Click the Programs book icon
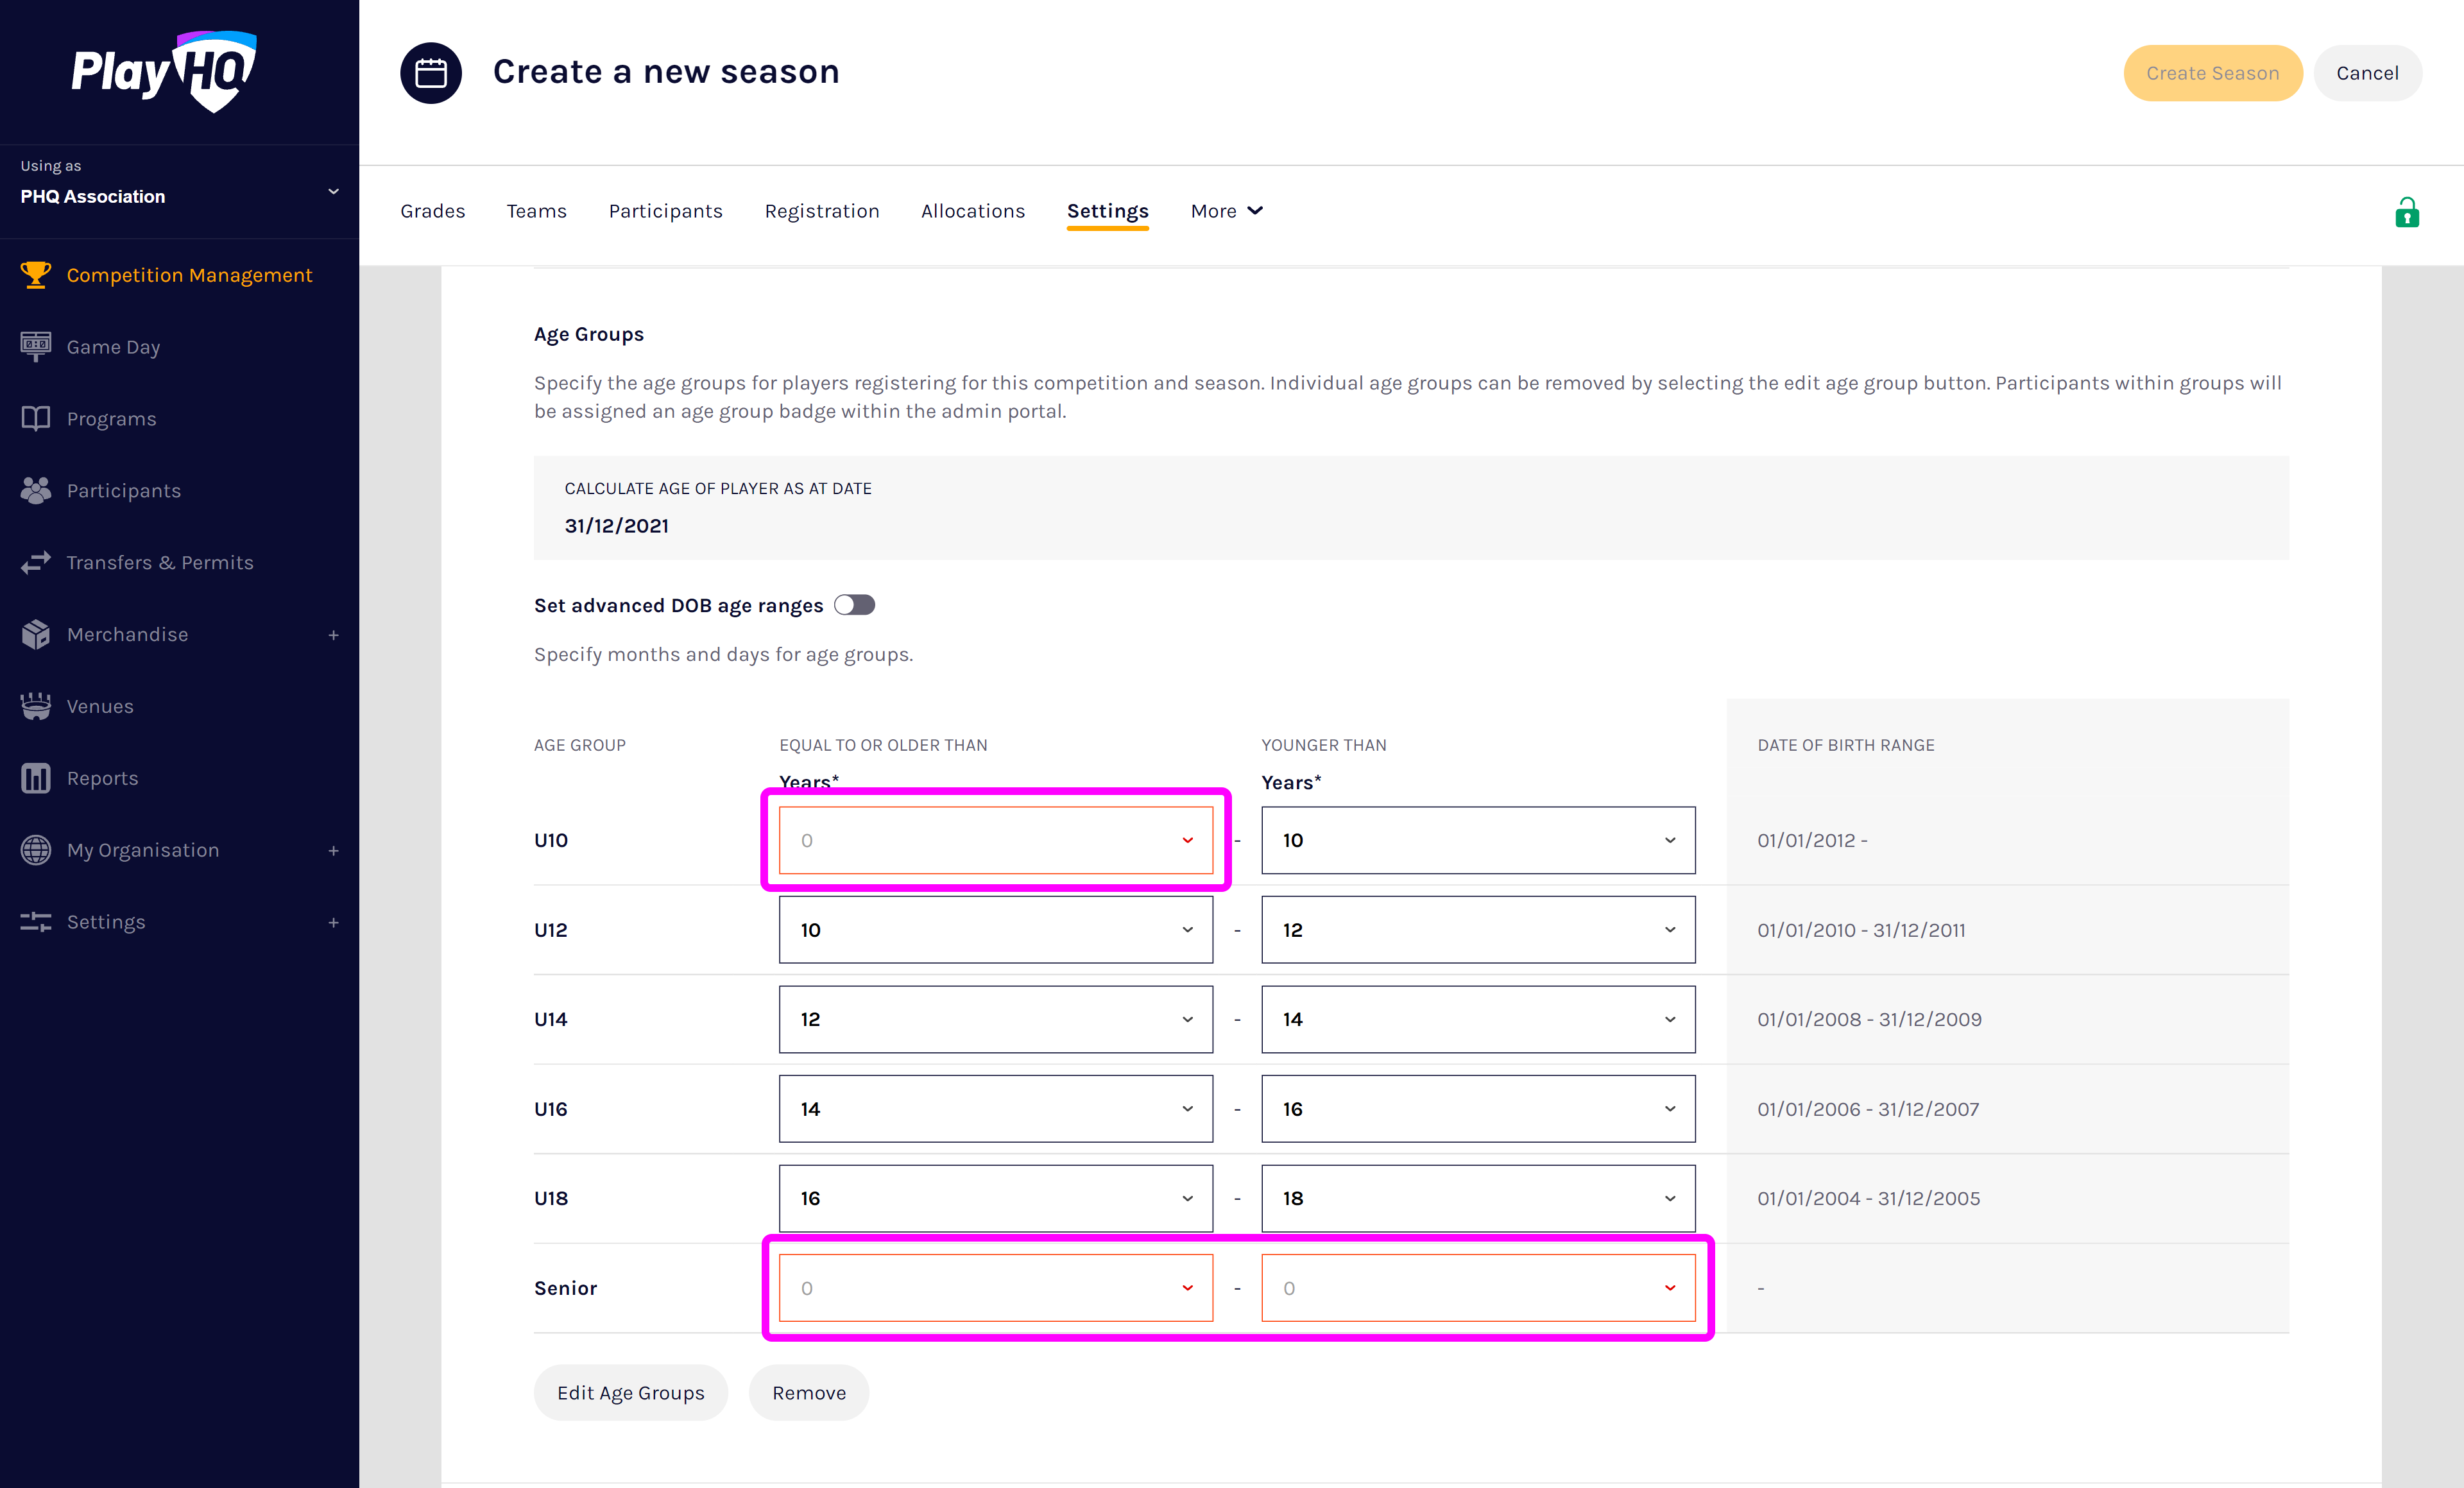The width and height of the screenshot is (2464, 1488). tap(36, 418)
